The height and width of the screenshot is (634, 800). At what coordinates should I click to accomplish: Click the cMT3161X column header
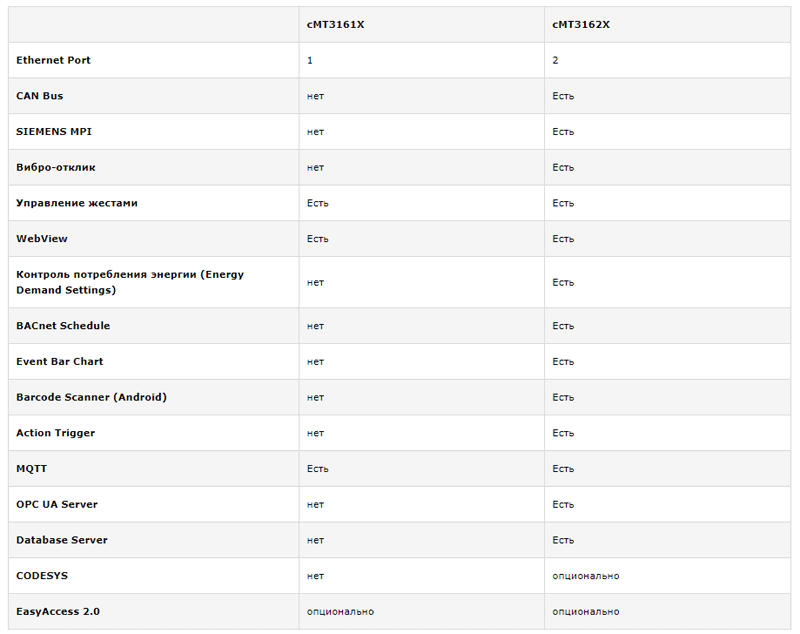click(335, 24)
